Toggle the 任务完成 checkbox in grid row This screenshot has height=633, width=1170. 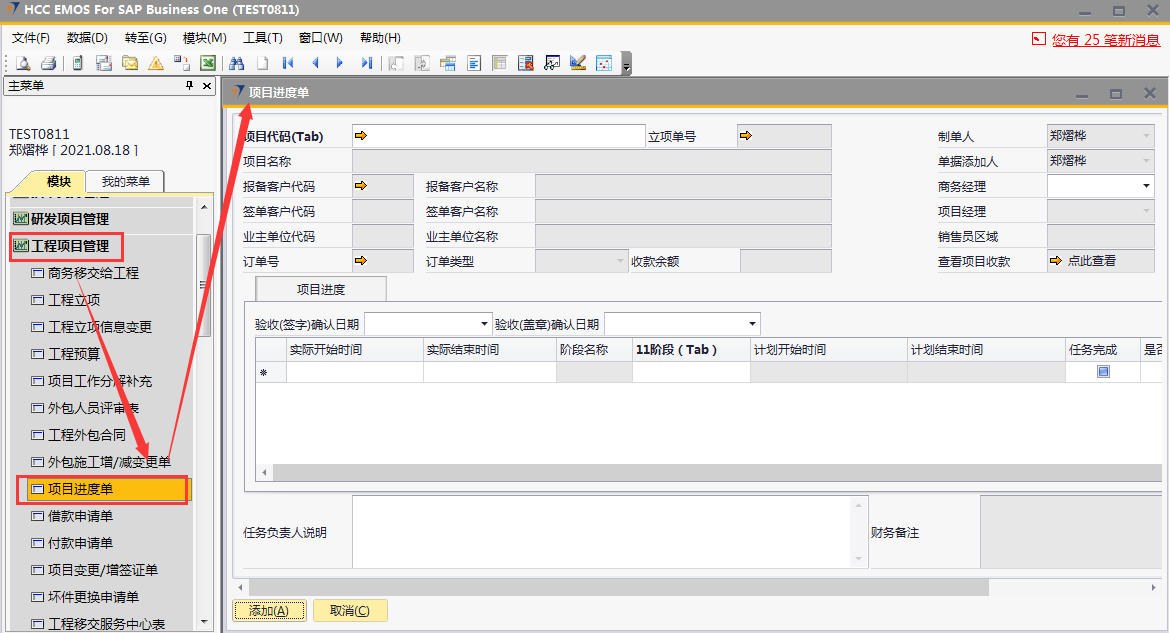tap(1103, 372)
